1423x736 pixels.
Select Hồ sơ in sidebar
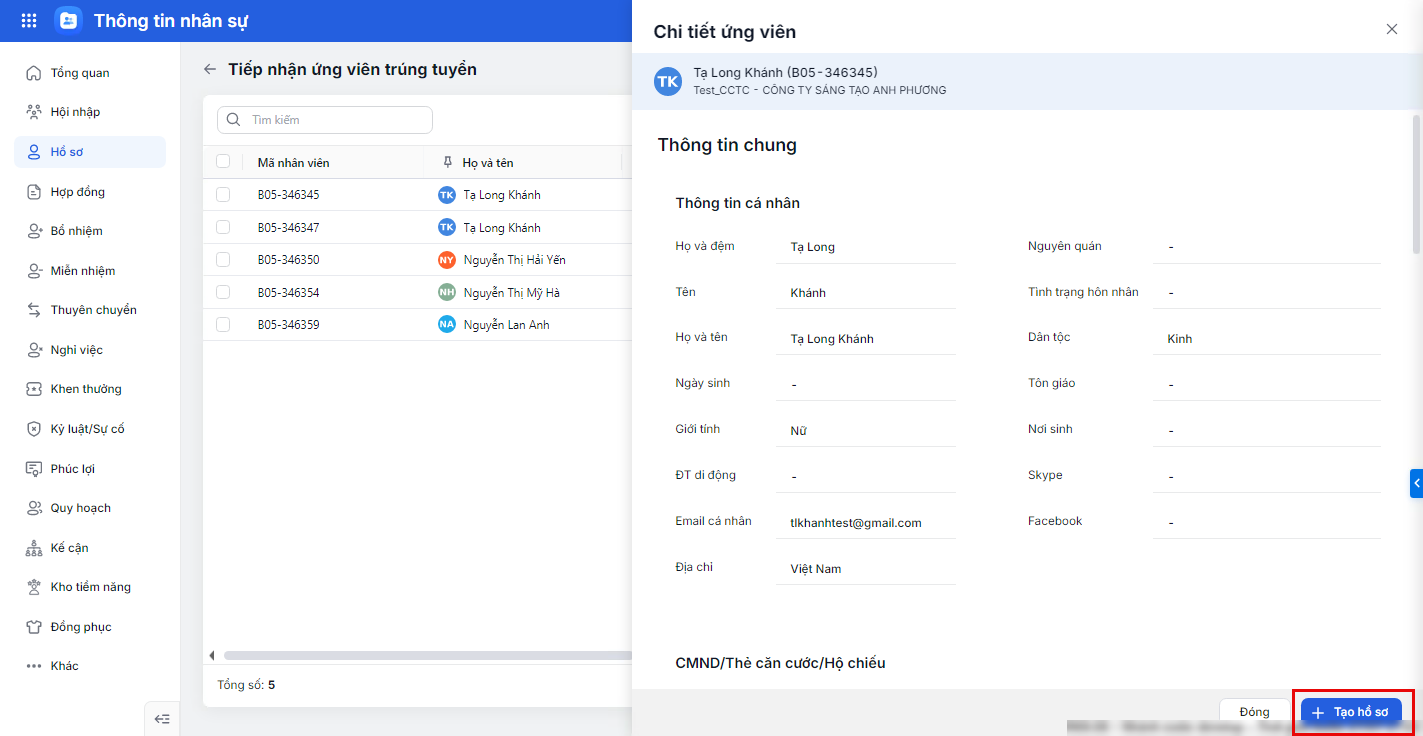[90, 152]
